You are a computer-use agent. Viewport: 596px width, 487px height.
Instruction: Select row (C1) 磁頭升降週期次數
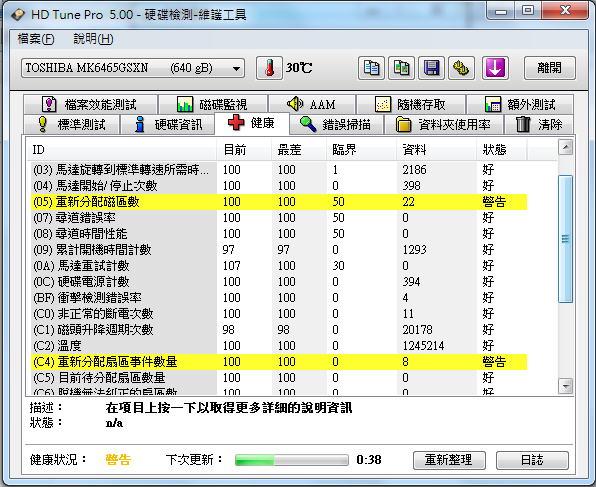point(279,330)
